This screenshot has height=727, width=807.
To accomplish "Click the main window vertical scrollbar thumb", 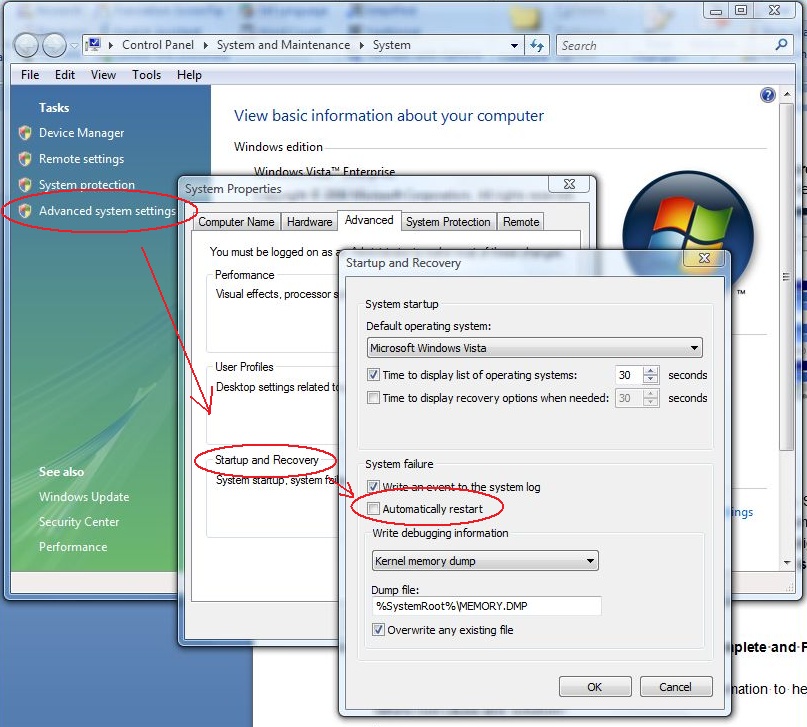I will click(786, 276).
